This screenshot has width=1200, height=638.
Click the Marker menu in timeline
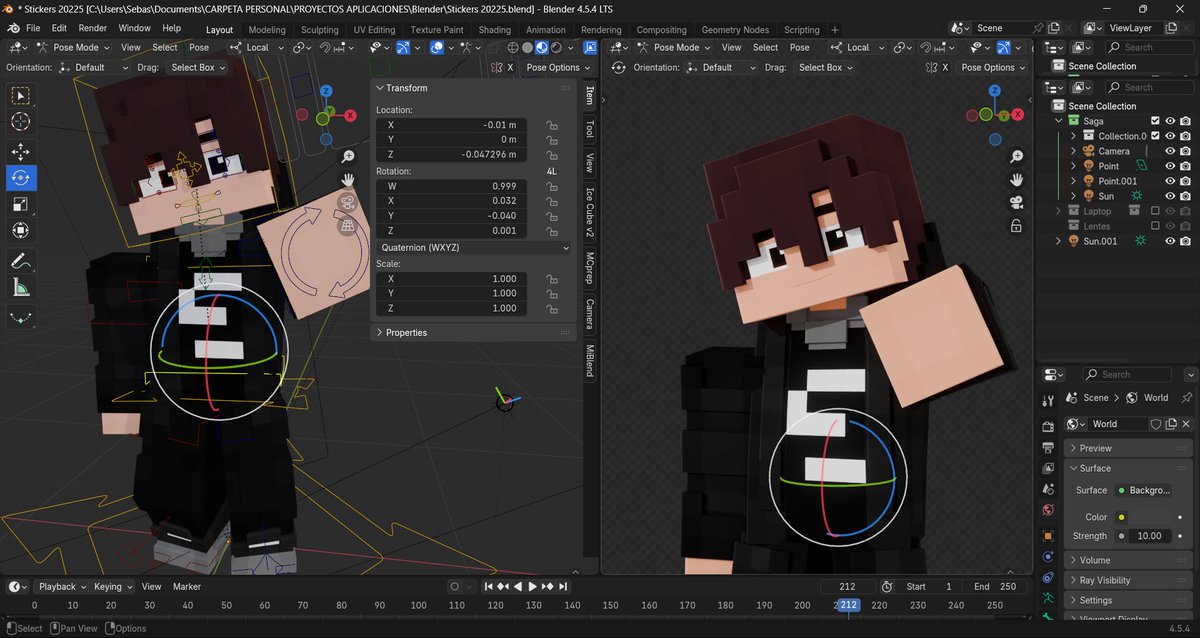point(187,587)
